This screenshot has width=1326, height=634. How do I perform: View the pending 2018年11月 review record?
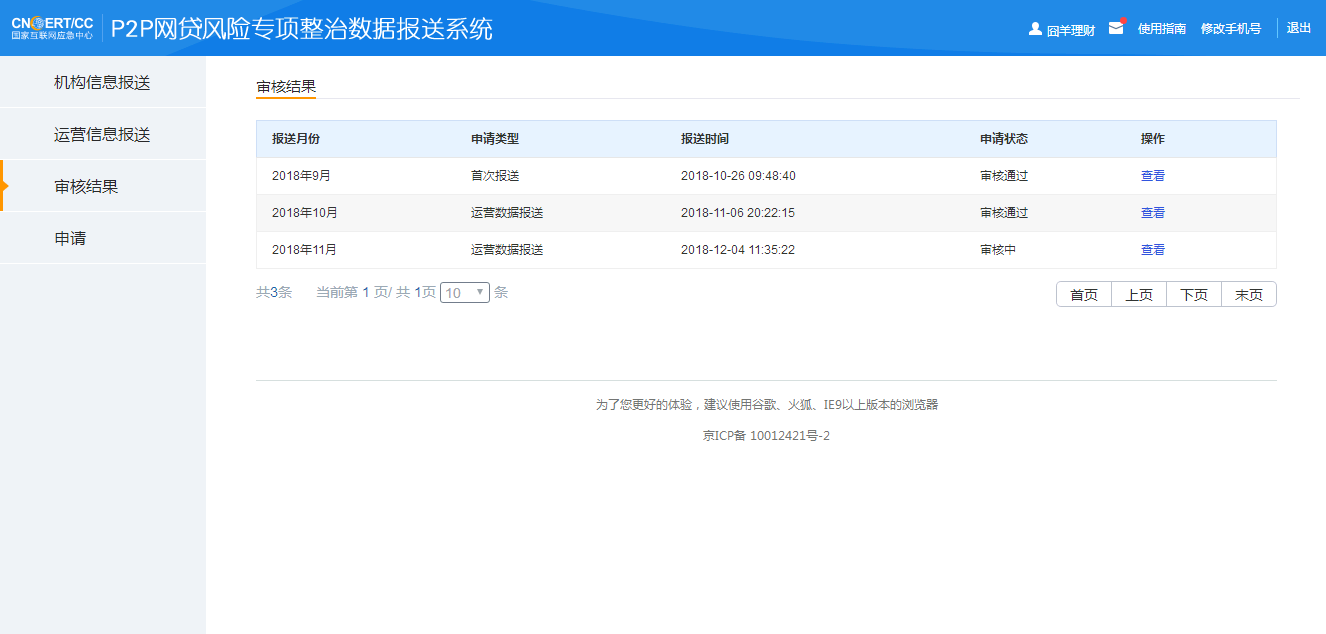1153,249
